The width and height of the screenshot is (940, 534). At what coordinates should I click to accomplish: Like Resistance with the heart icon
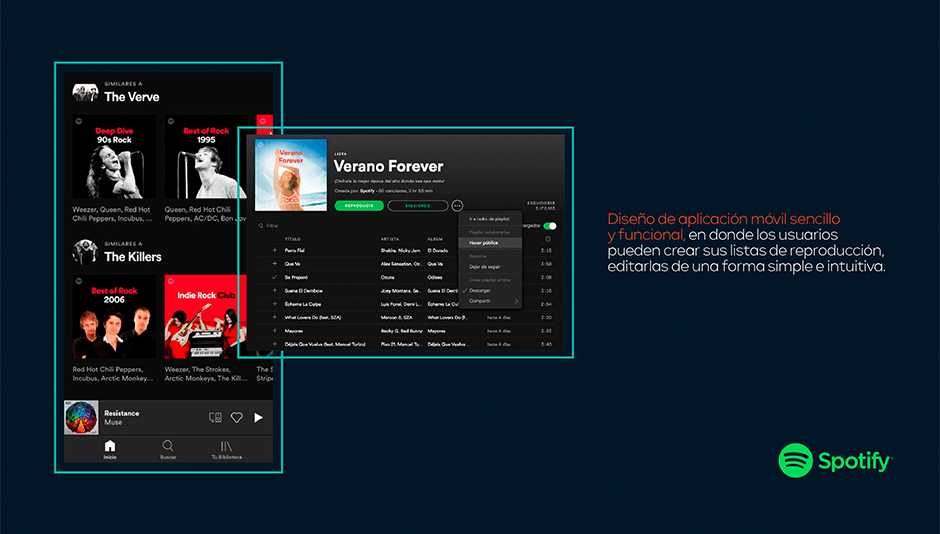(x=237, y=418)
